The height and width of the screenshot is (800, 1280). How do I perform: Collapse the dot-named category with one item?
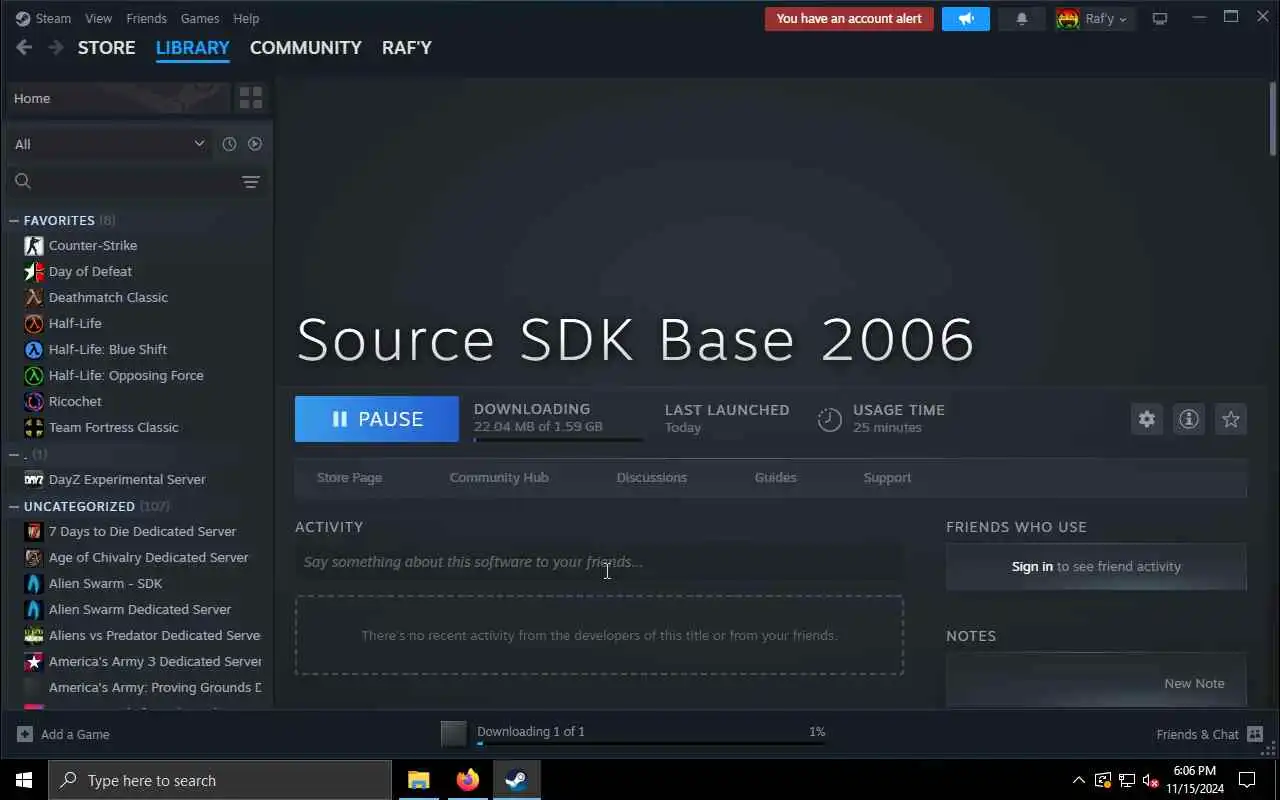coord(14,454)
